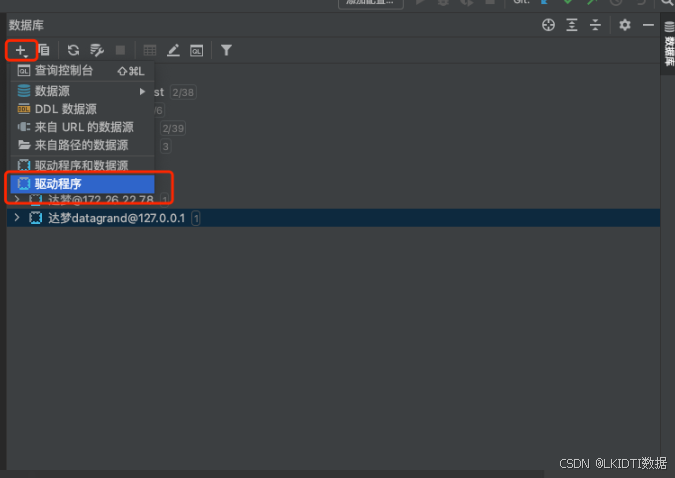Click the search magnifier at top right

[667, 3]
